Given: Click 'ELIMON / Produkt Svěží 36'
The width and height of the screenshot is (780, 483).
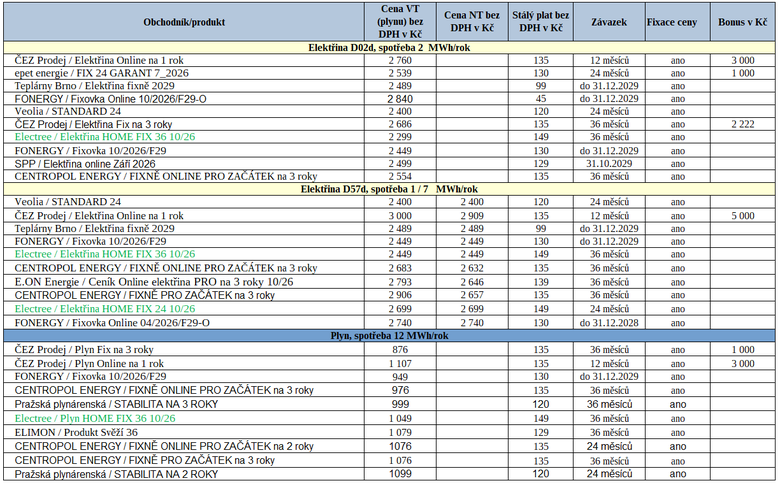Looking at the screenshot, I should coord(76,432).
